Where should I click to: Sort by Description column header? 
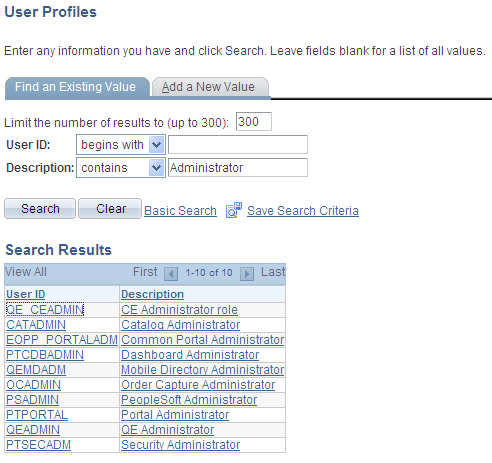(x=152, y=294)
